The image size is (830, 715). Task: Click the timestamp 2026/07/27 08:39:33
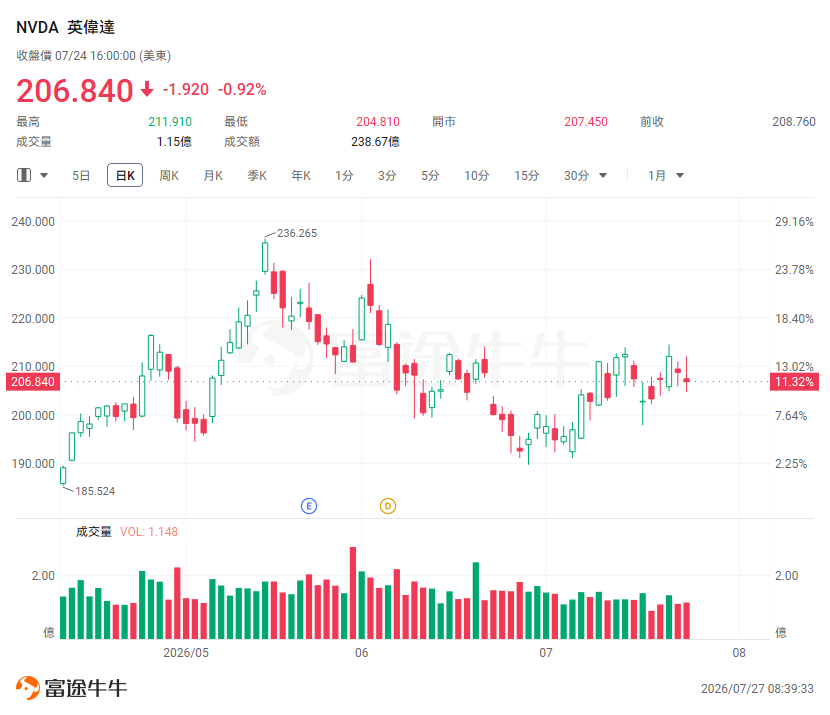(x=757, y=689)
